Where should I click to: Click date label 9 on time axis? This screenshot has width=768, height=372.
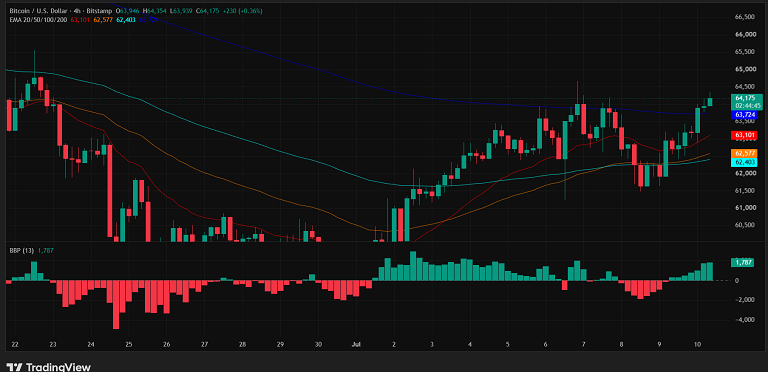(x=659, y=344)
